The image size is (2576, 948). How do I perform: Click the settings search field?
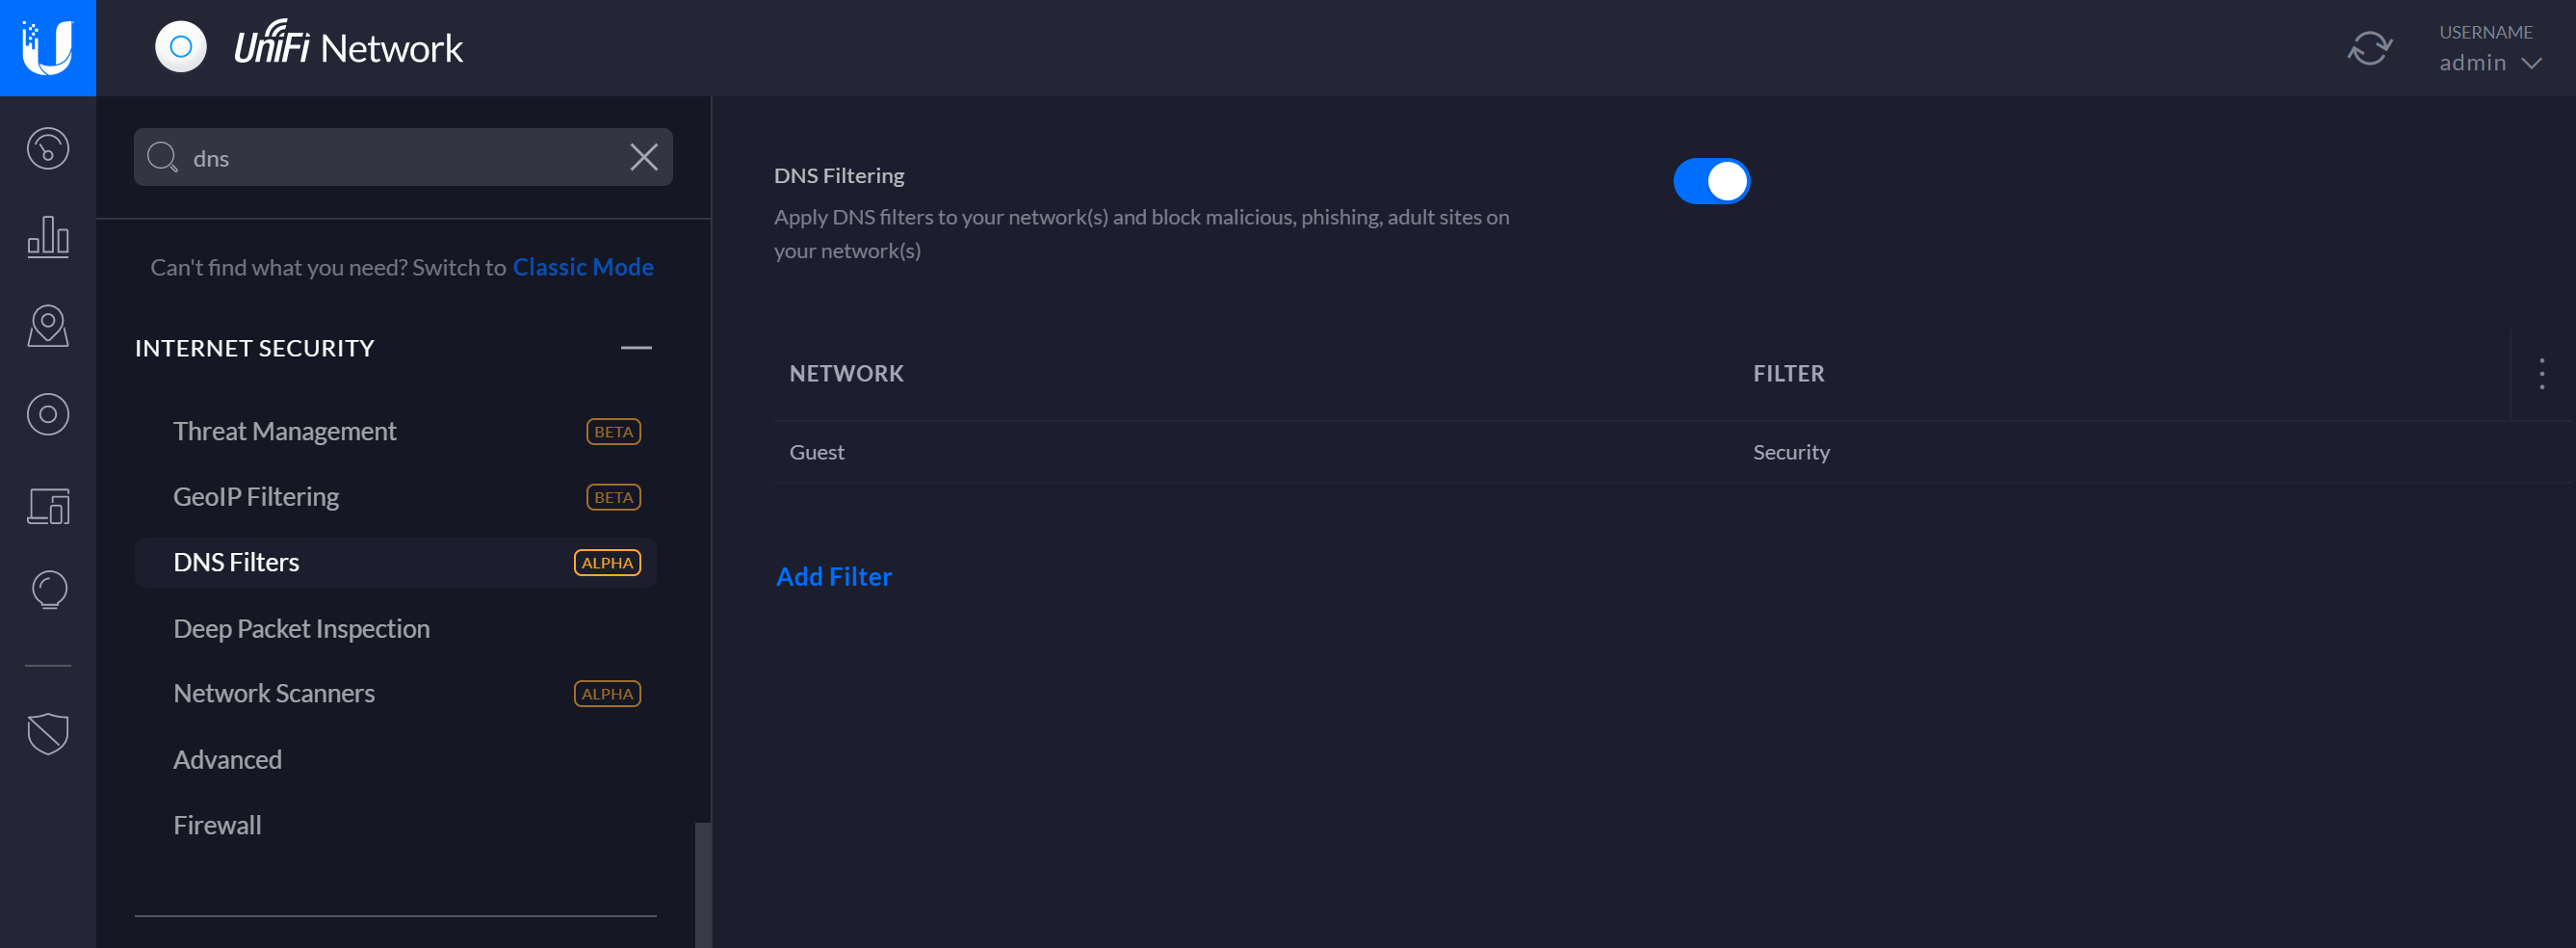(x=400, y=158)
